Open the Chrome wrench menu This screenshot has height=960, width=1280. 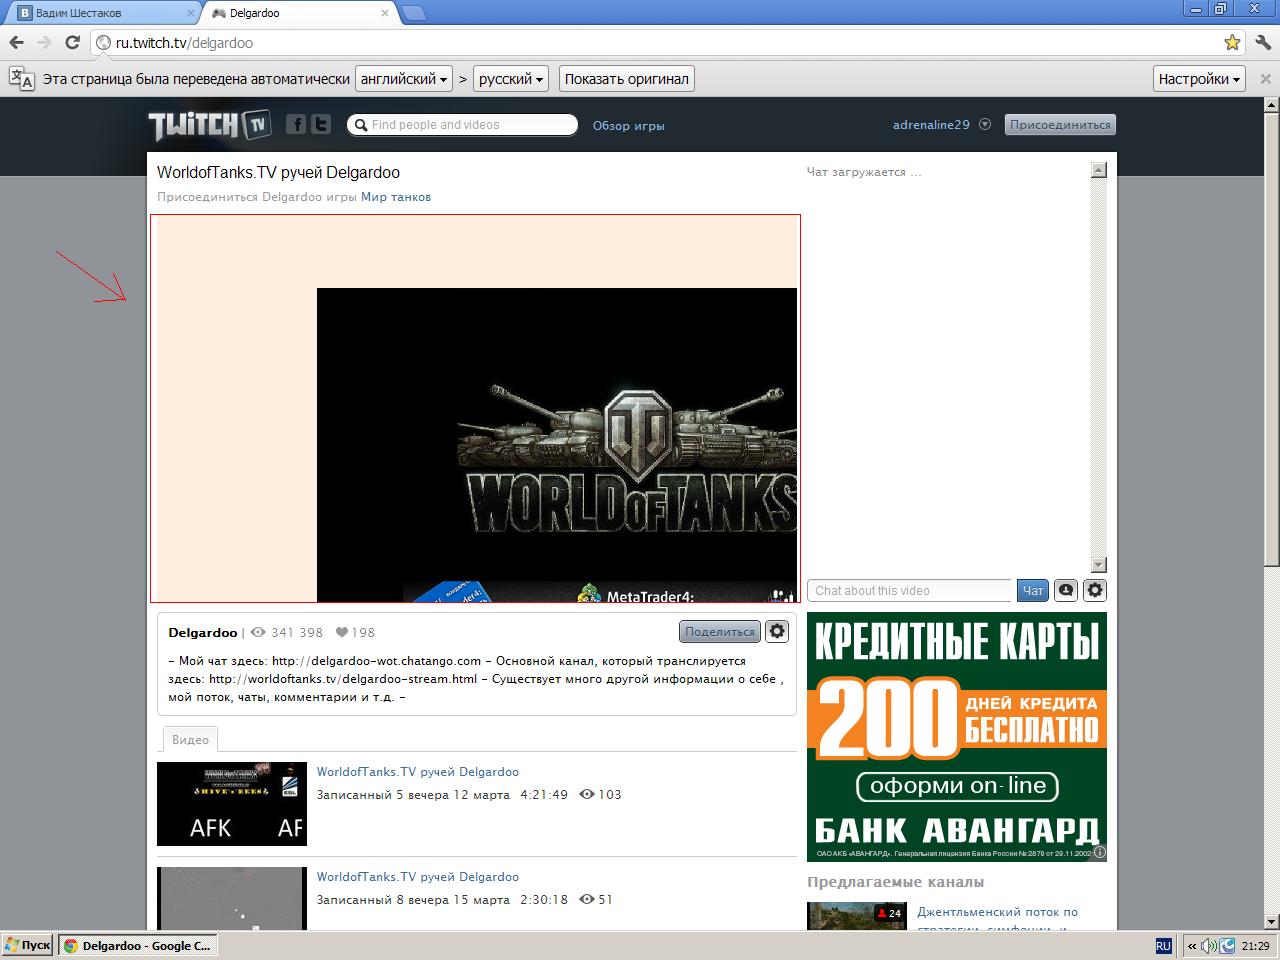(1262, 43)
